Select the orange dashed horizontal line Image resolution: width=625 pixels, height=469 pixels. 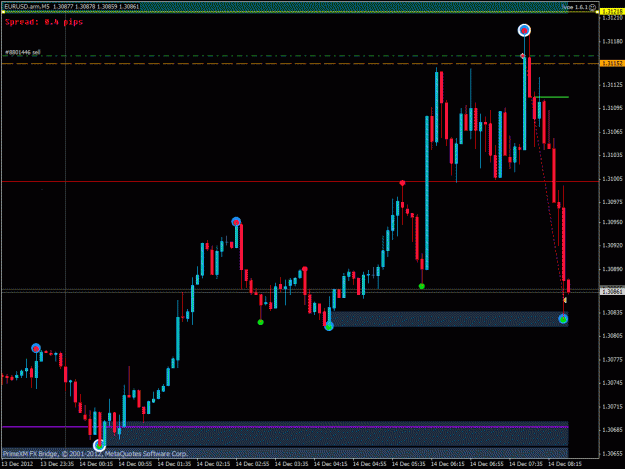click(x=300, y=63)
